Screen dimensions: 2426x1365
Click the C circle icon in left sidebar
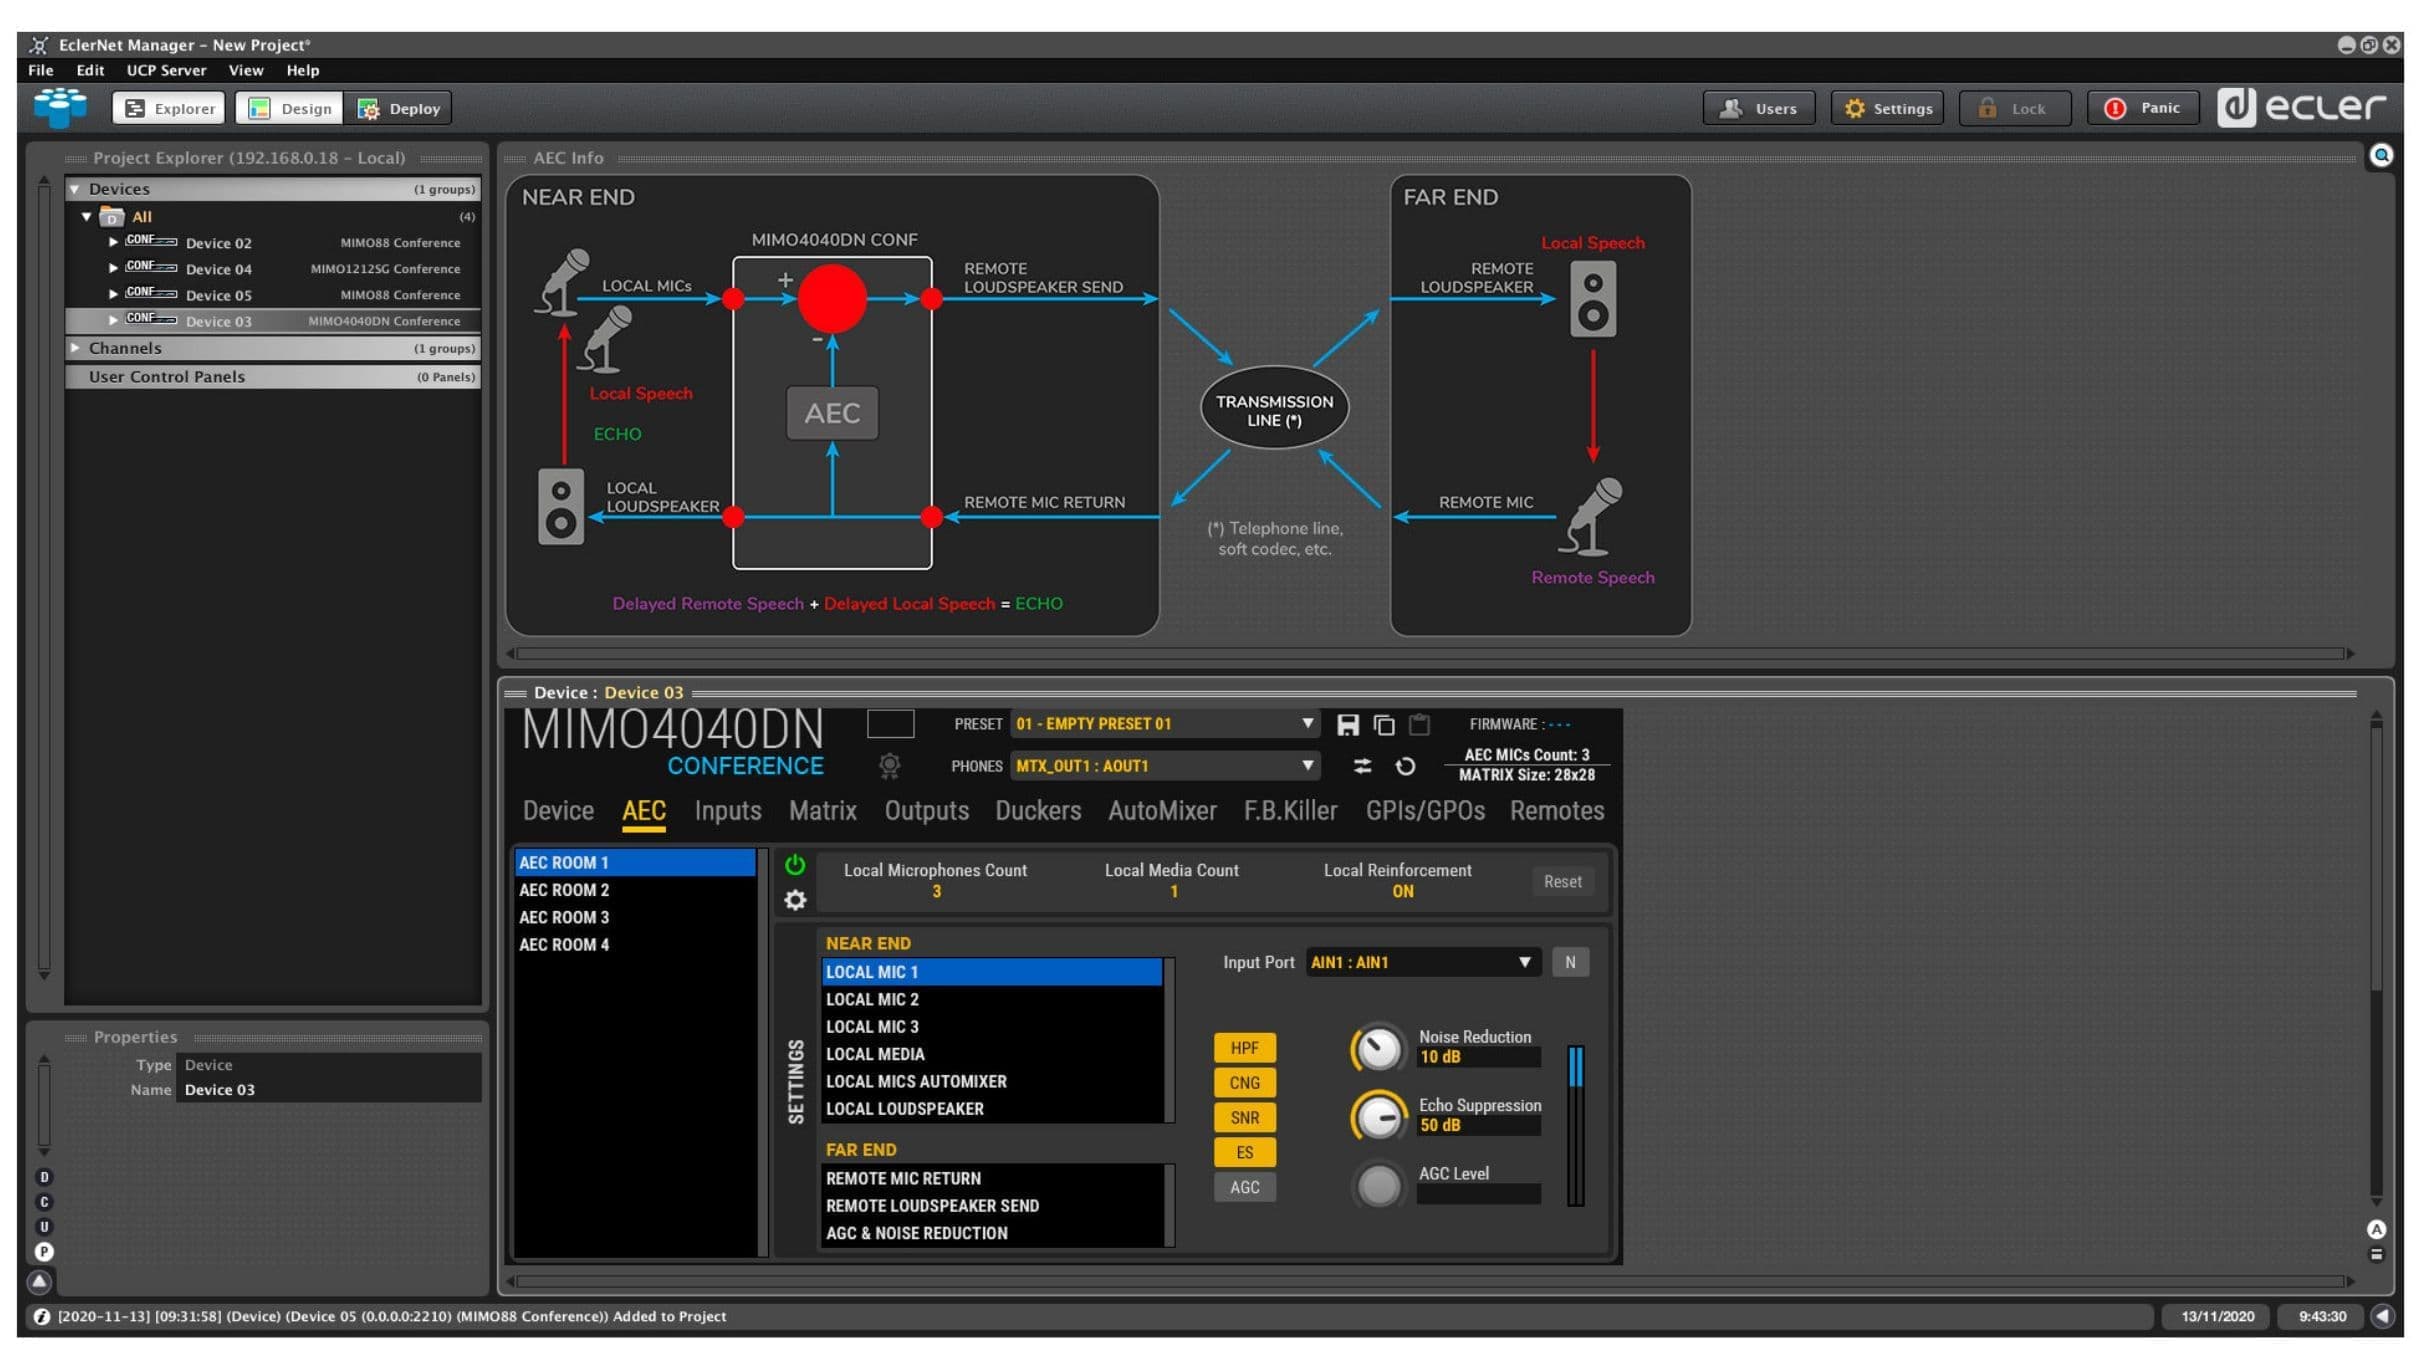[x=43, y=1202]
